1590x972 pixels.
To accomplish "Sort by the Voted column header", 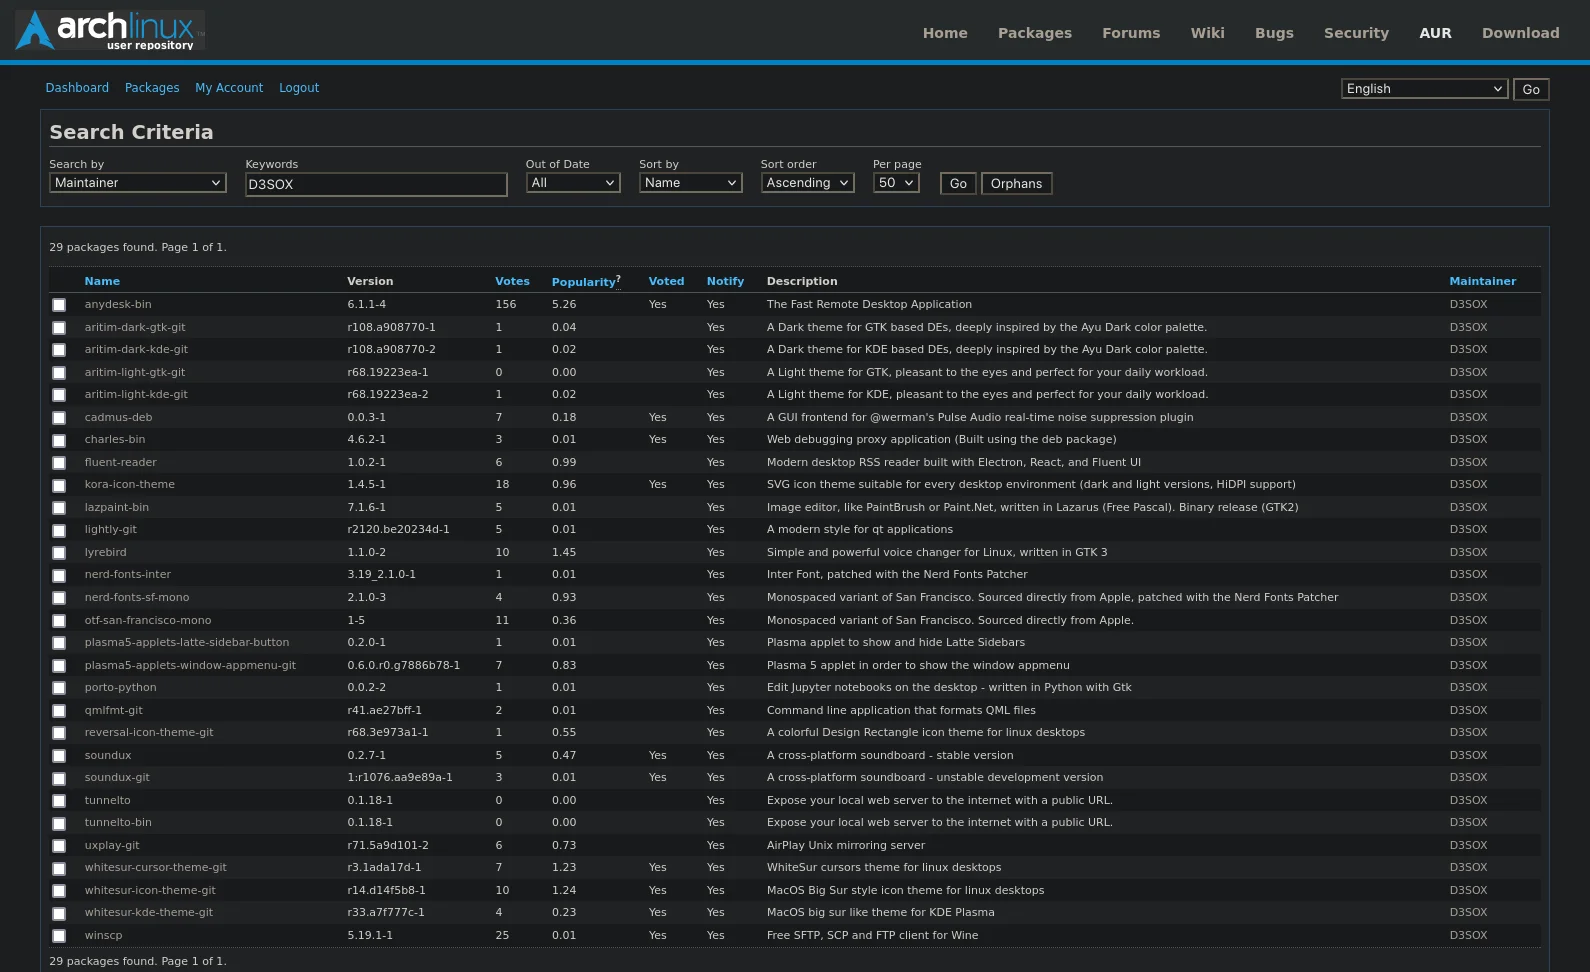I will coord(666,282).
